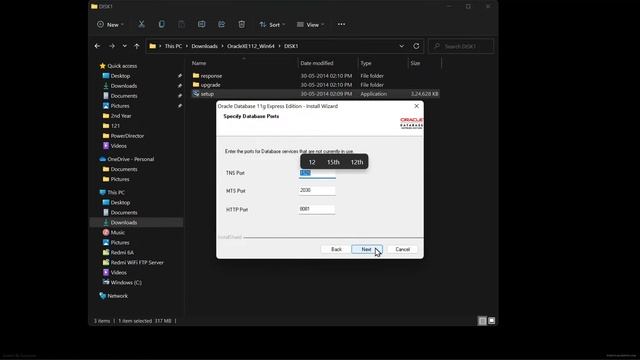Open Pictures under Quick access
Image resolution: width=640 pixels, height=360 pixels.
click(x=120, y=106)
